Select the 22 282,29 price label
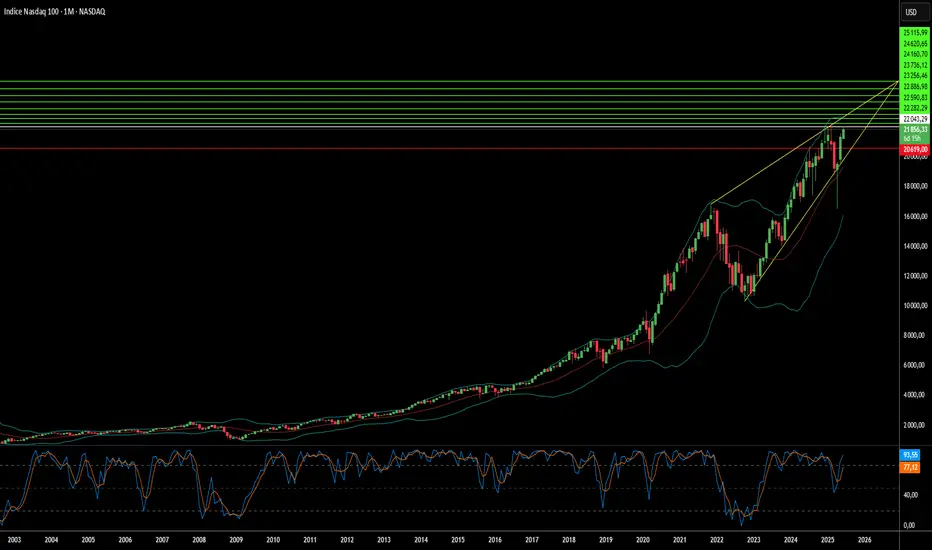Screen dimensions: 932x550 click(x=915, y=108)
